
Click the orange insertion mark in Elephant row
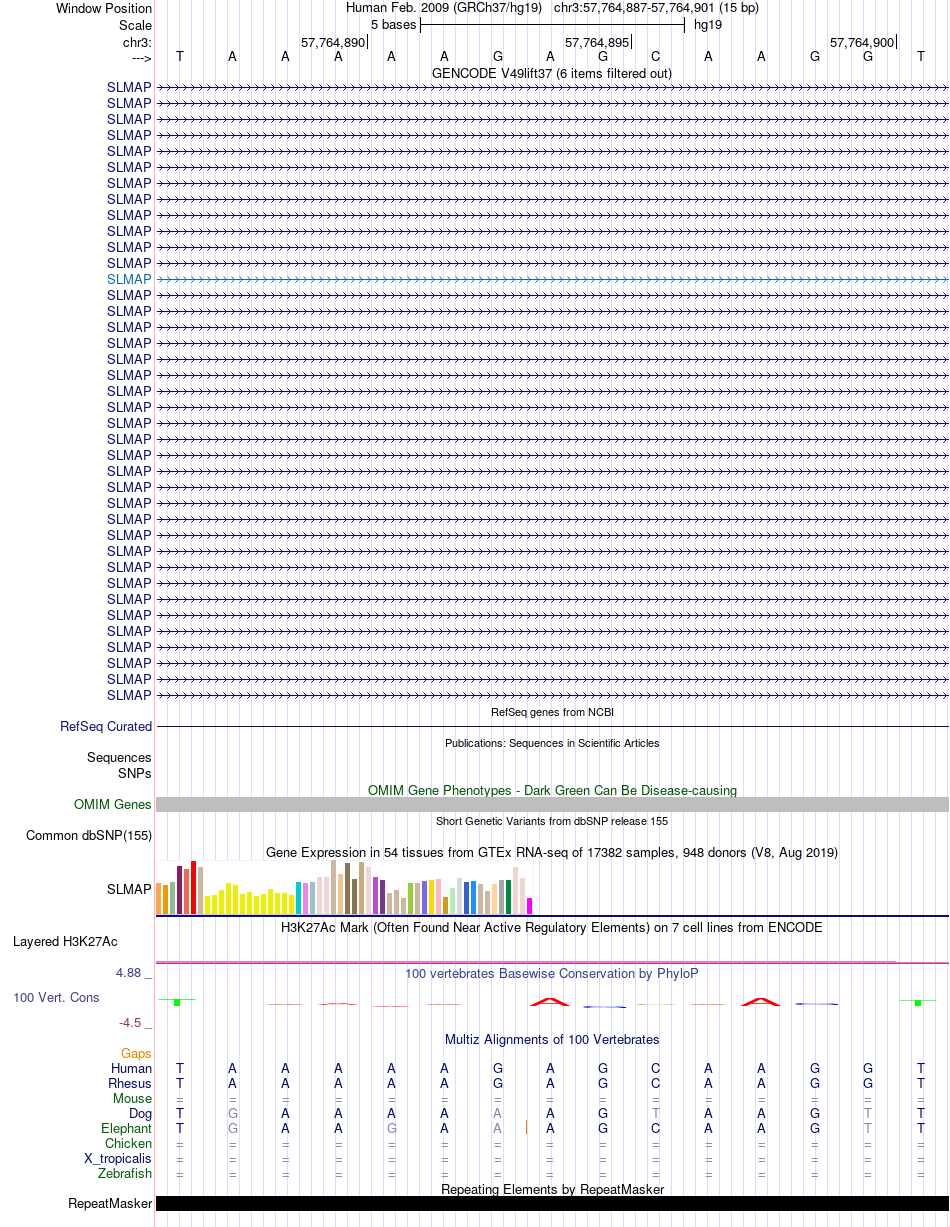tap(526, 1128)
